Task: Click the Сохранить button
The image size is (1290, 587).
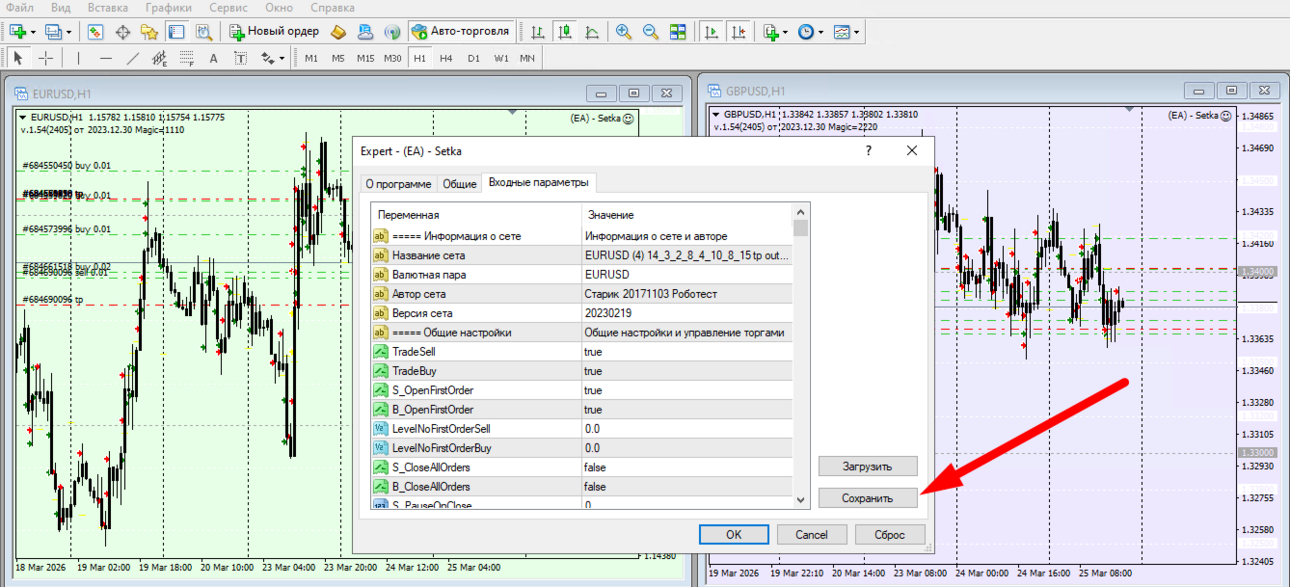Action: (867, 497)
